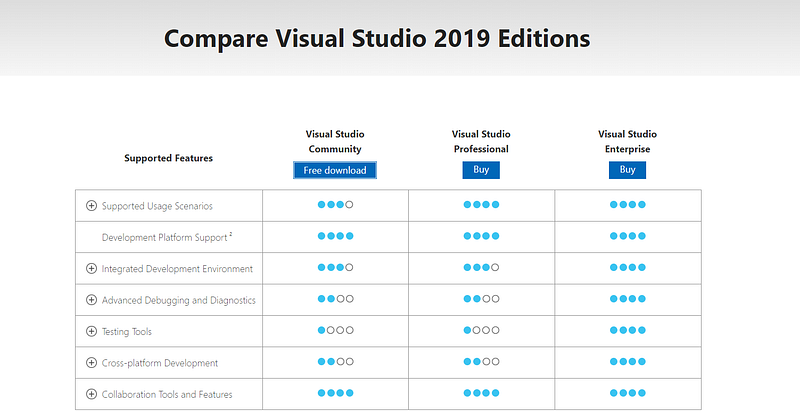
Task: Click the Supported Features column heading
Action: [x=168, y=158]
